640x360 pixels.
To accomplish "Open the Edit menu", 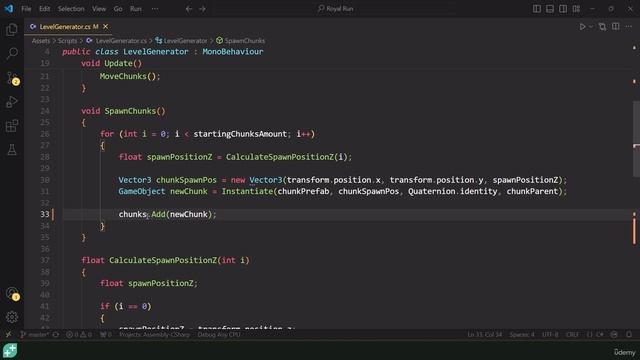I will 44,9.
